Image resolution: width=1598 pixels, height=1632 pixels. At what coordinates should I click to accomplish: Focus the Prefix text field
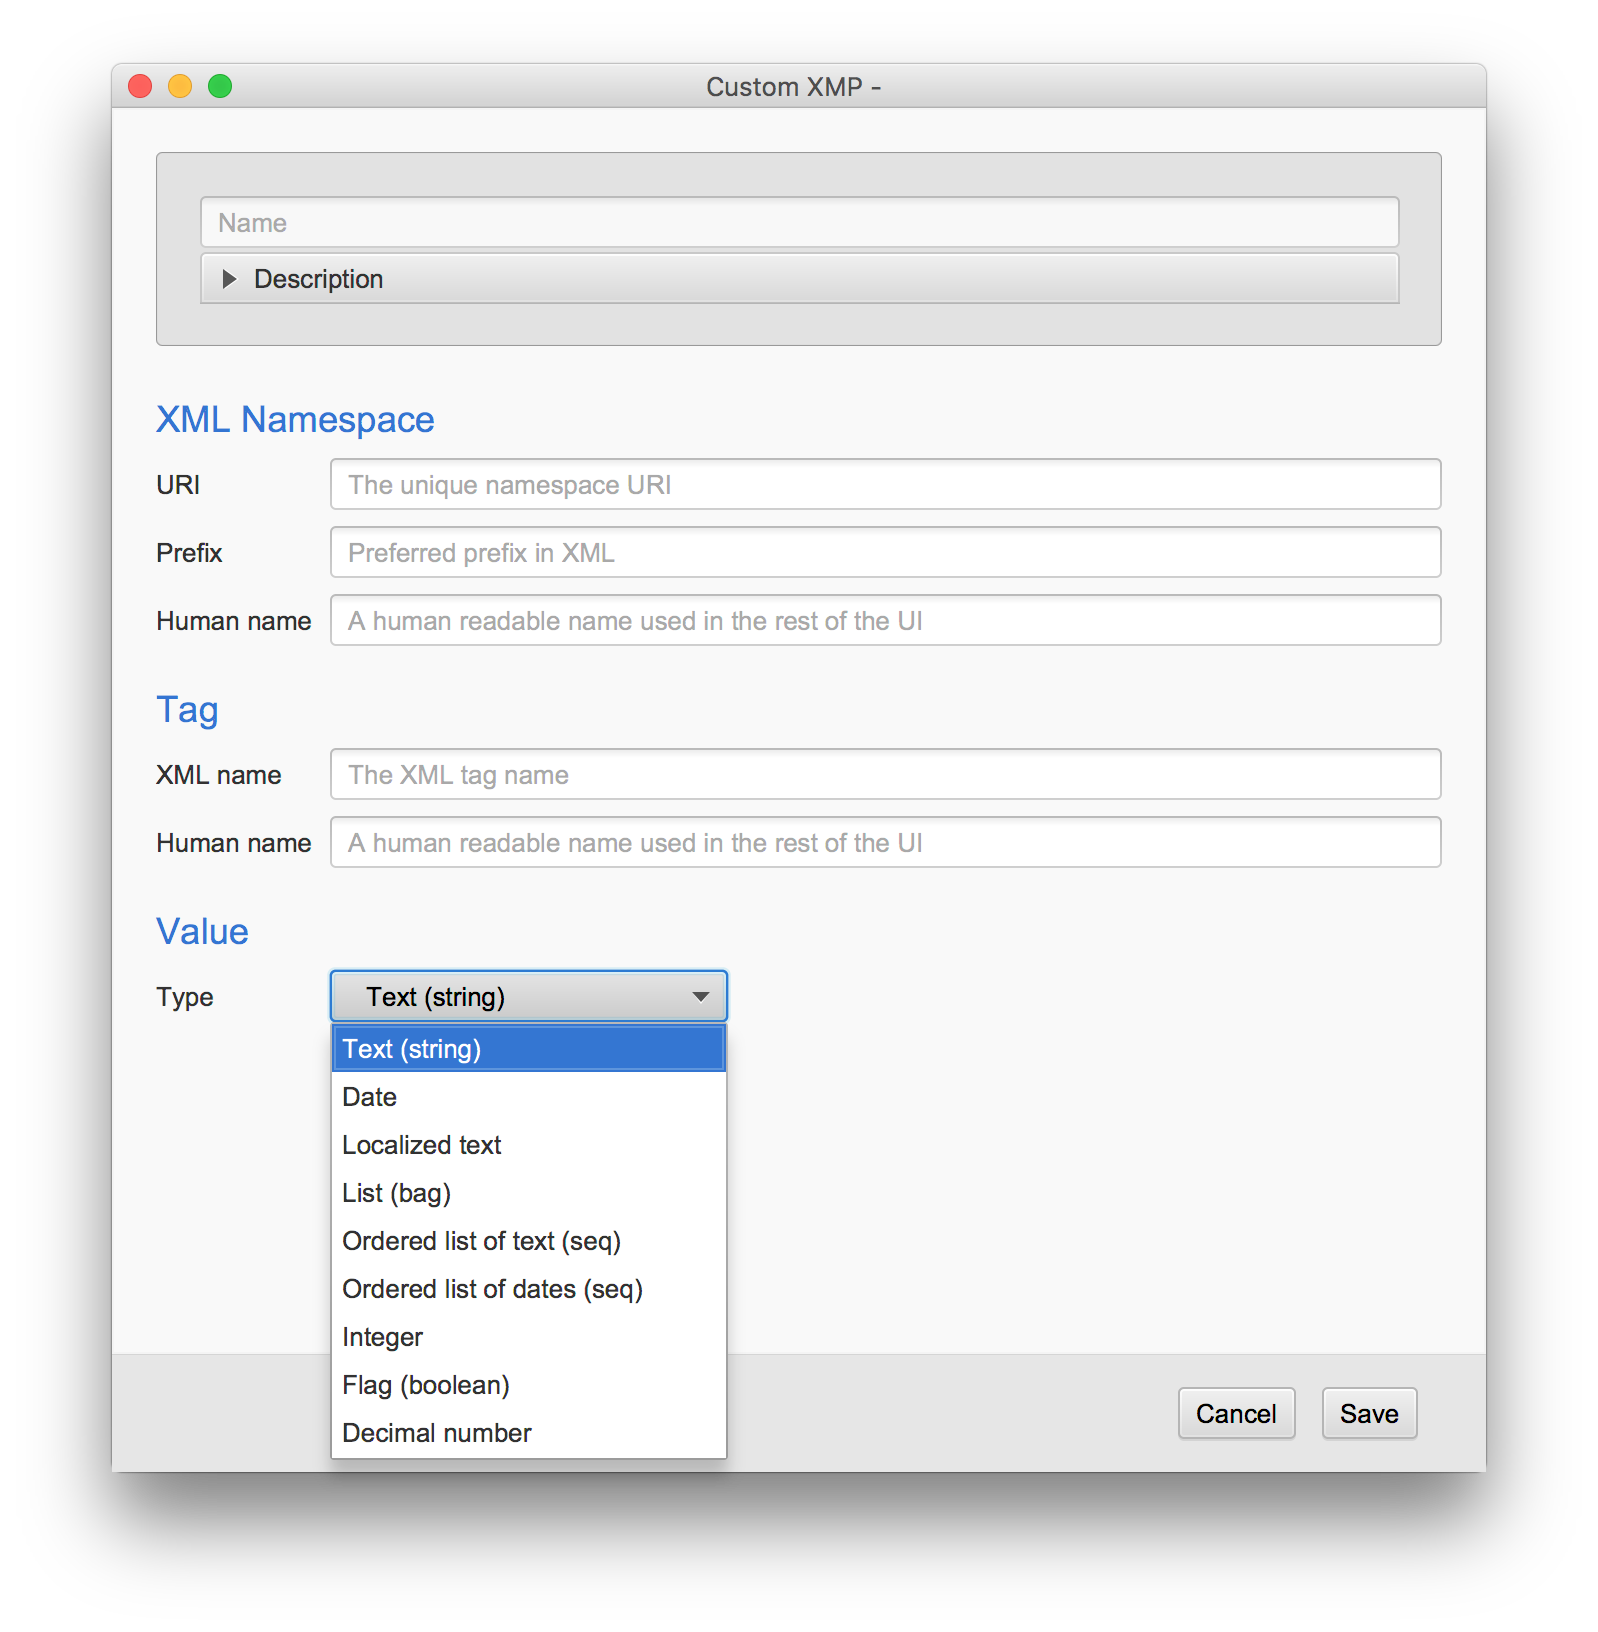(885, 552)
